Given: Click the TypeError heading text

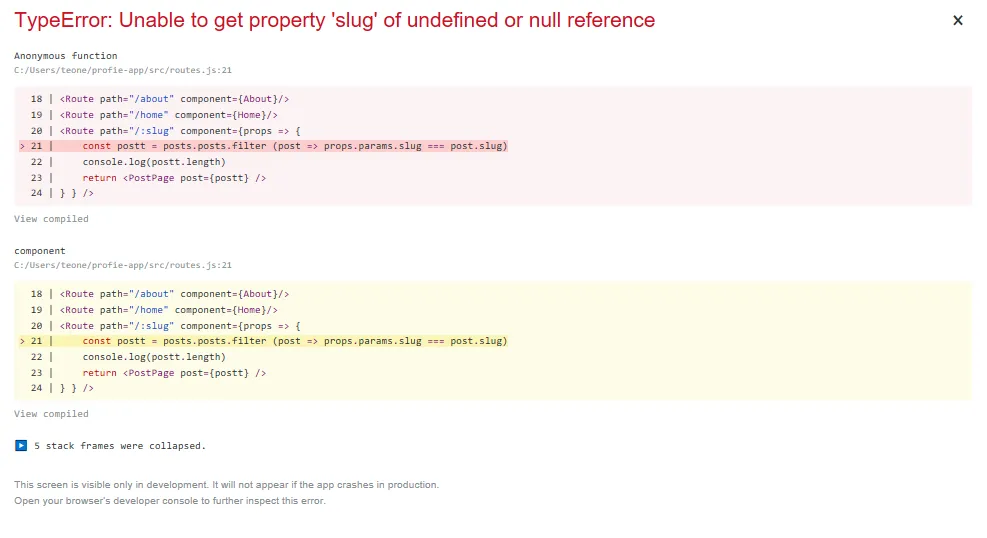Looking at the screenshot, I should pos(335,20).
